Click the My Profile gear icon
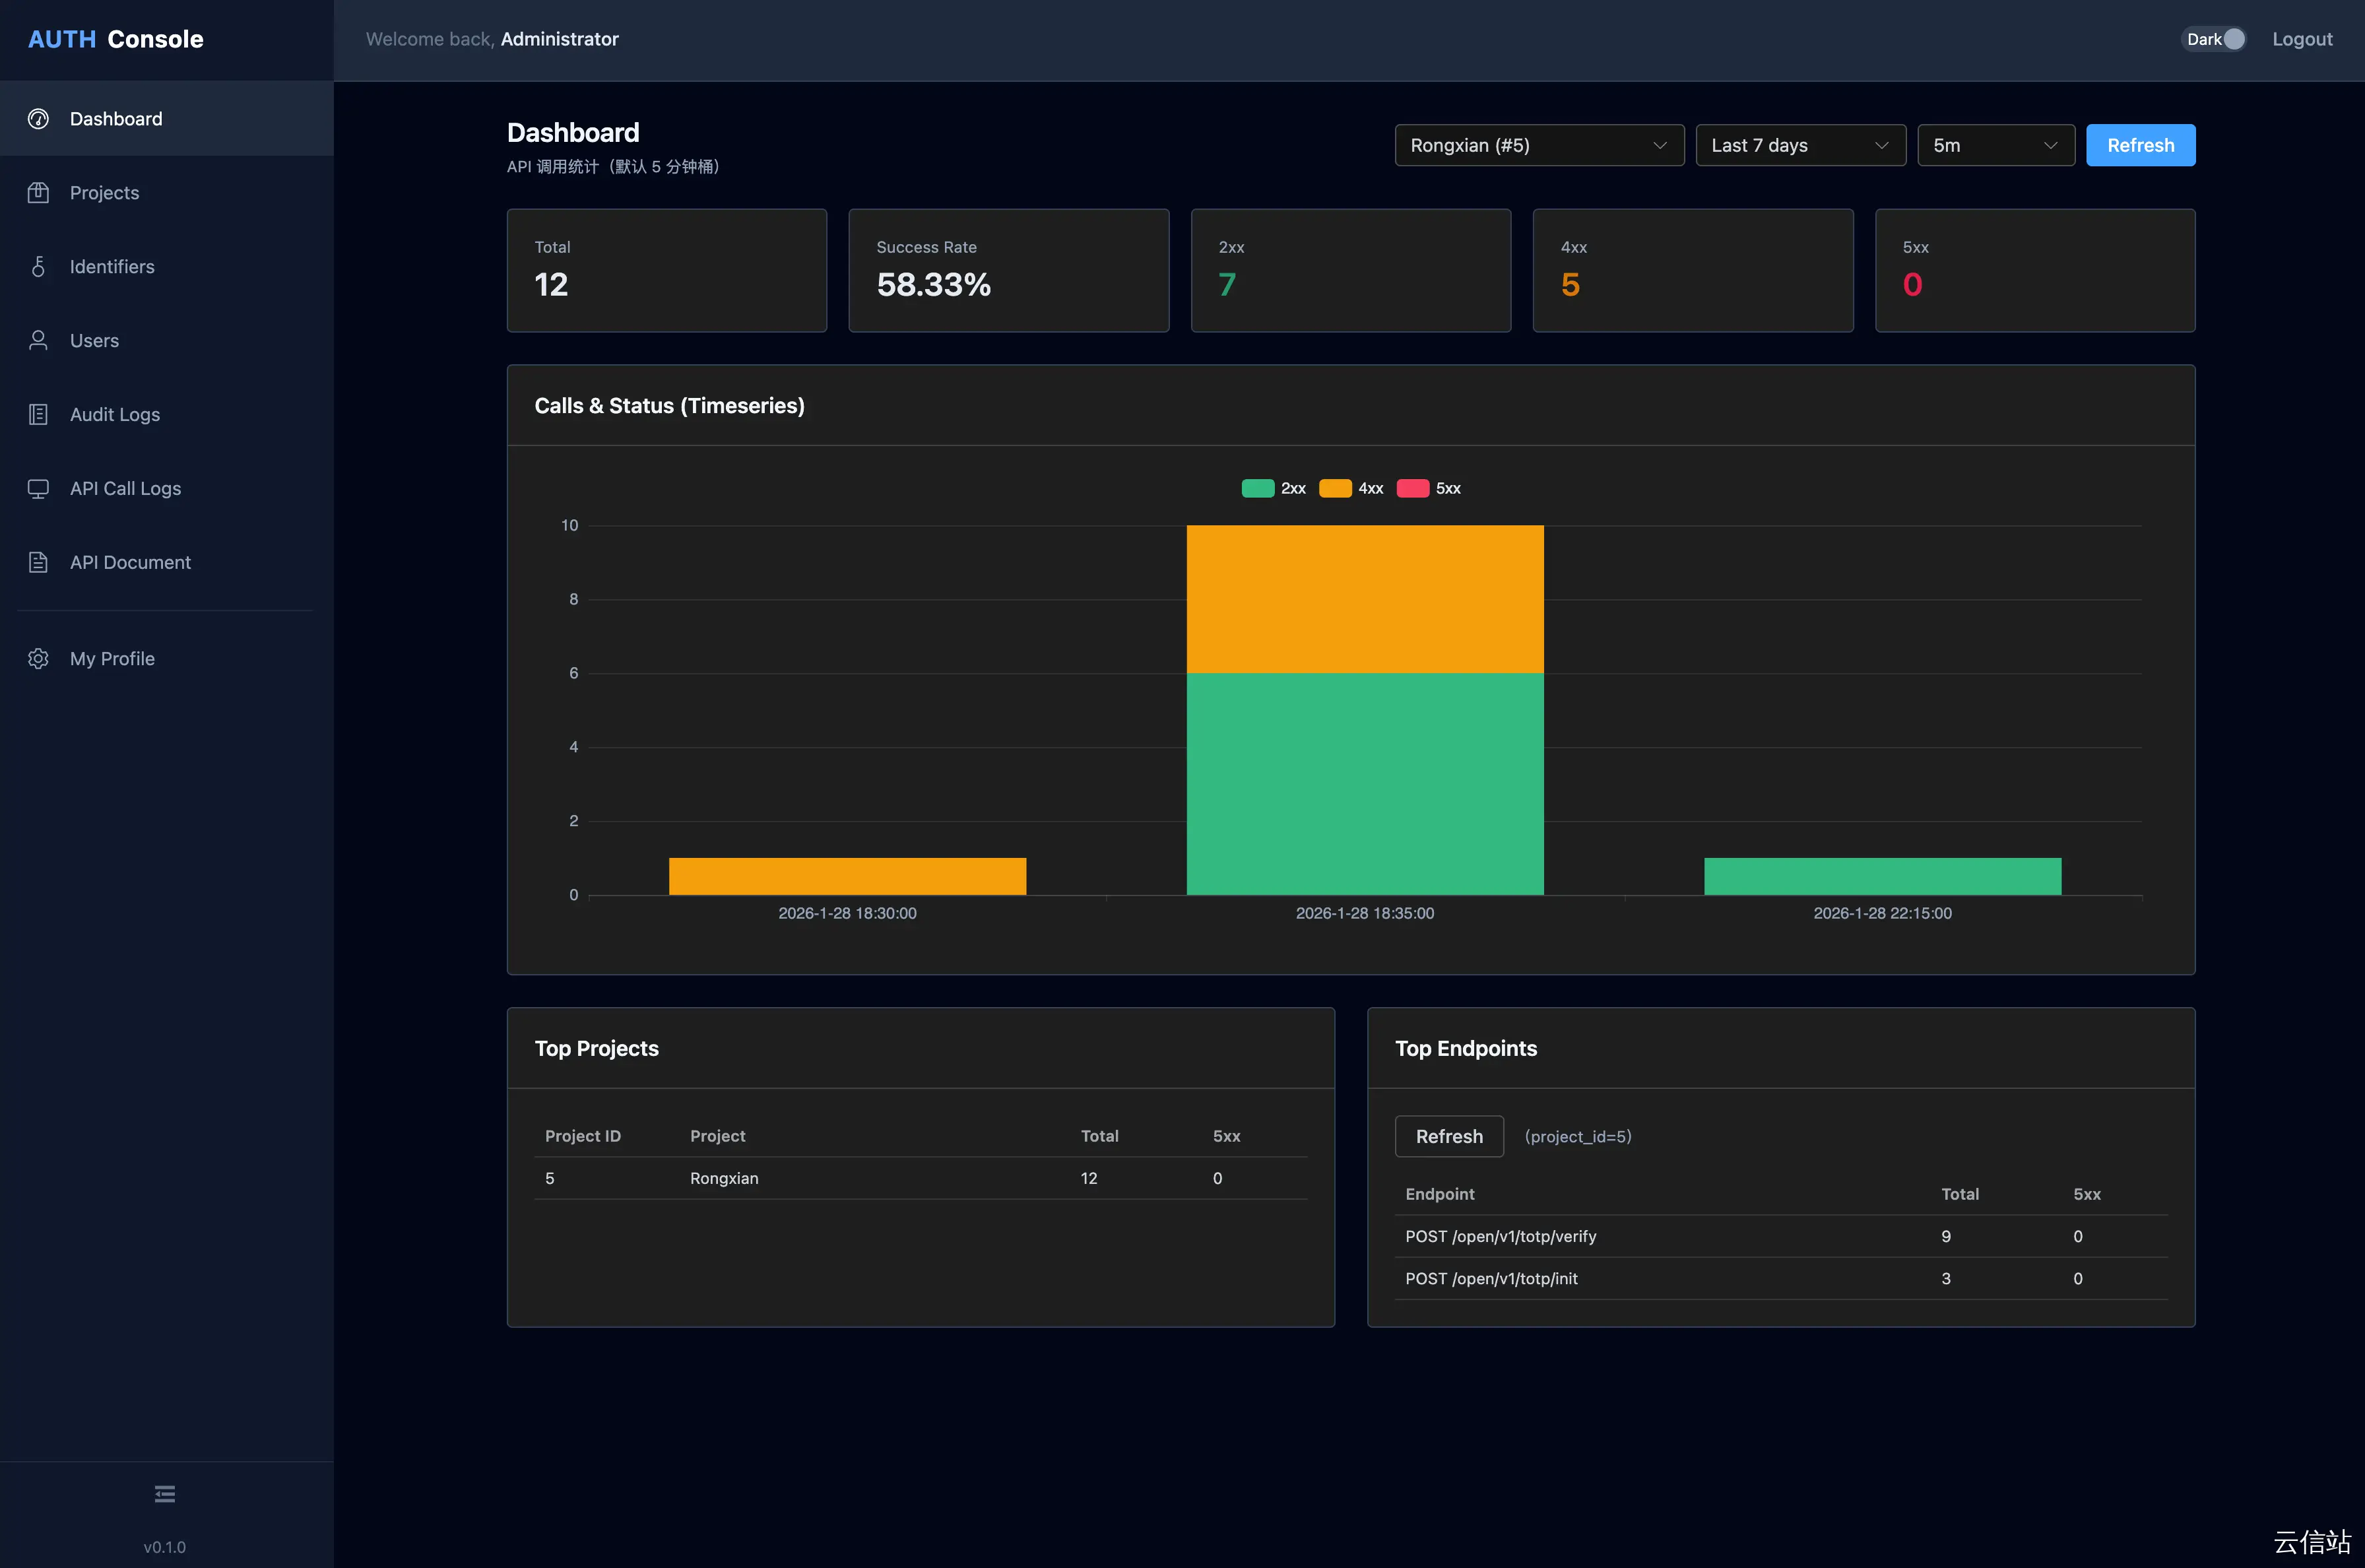The height and width of the screenshot is (1568, 2365). click(38, 659)
